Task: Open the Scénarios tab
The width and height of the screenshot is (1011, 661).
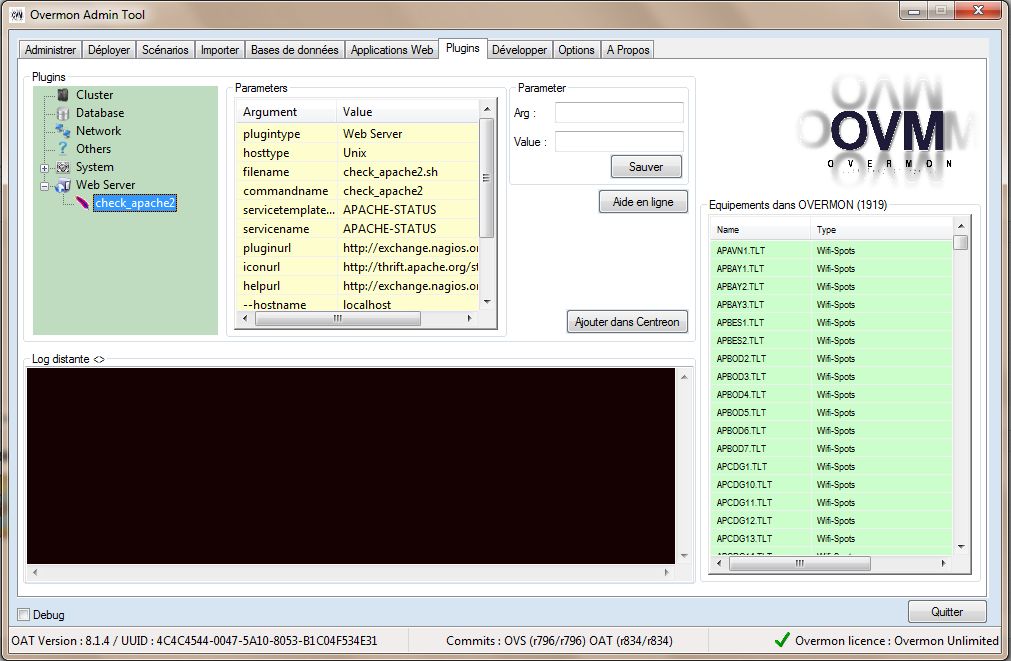Action: click(x=165, y=50)
